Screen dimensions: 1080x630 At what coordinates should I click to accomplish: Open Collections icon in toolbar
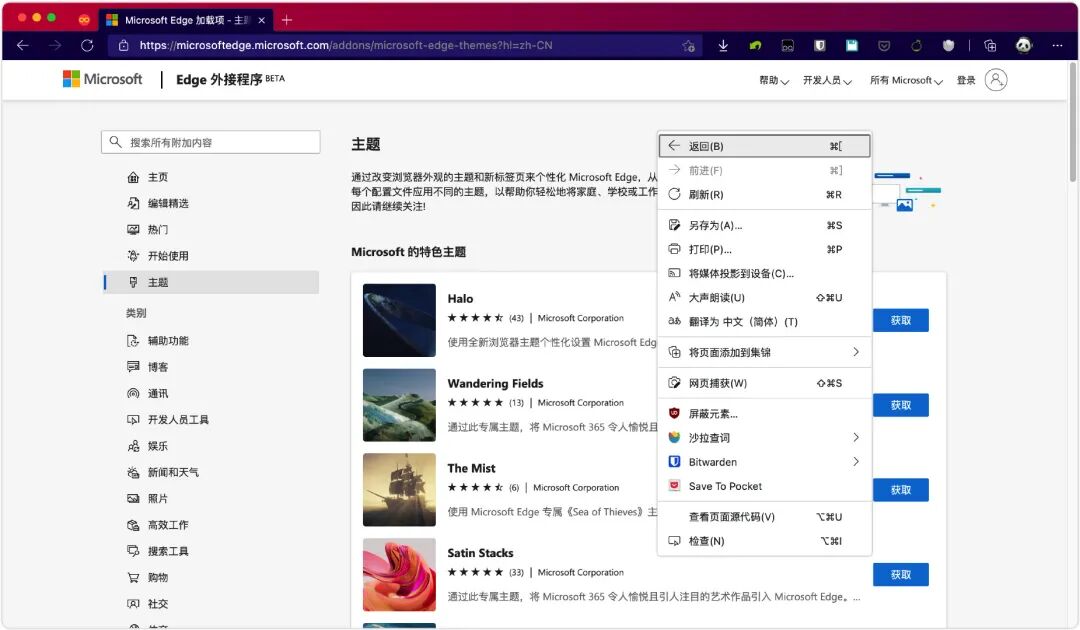pyautogui.click(x=990, y=45)
